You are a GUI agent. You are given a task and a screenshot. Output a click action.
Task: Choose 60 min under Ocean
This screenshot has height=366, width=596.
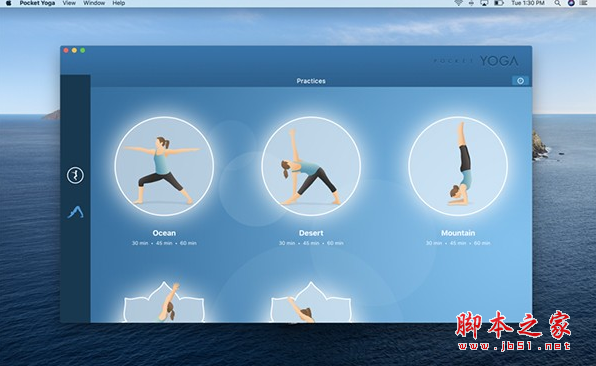tap(189, 243)
